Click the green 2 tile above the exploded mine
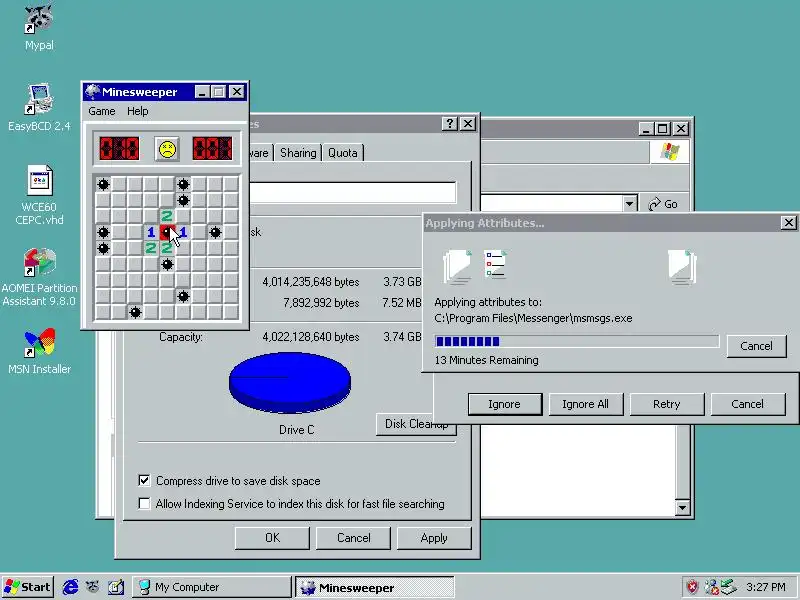The width and height of the screenshot is (800, 600). [167, 216]
